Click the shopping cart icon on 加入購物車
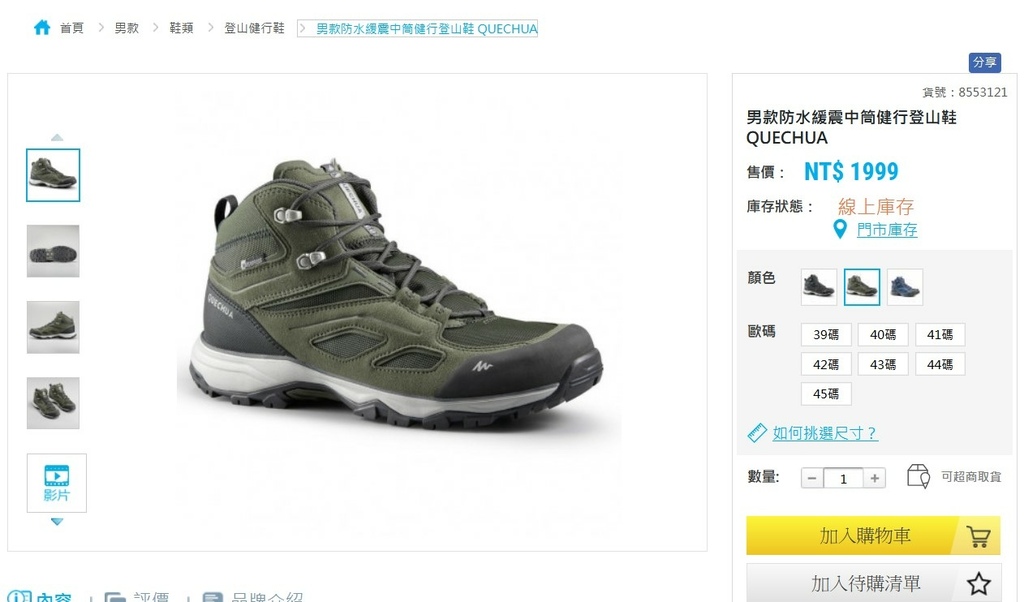Screen dimensions: 1024x602 (978, 536)
